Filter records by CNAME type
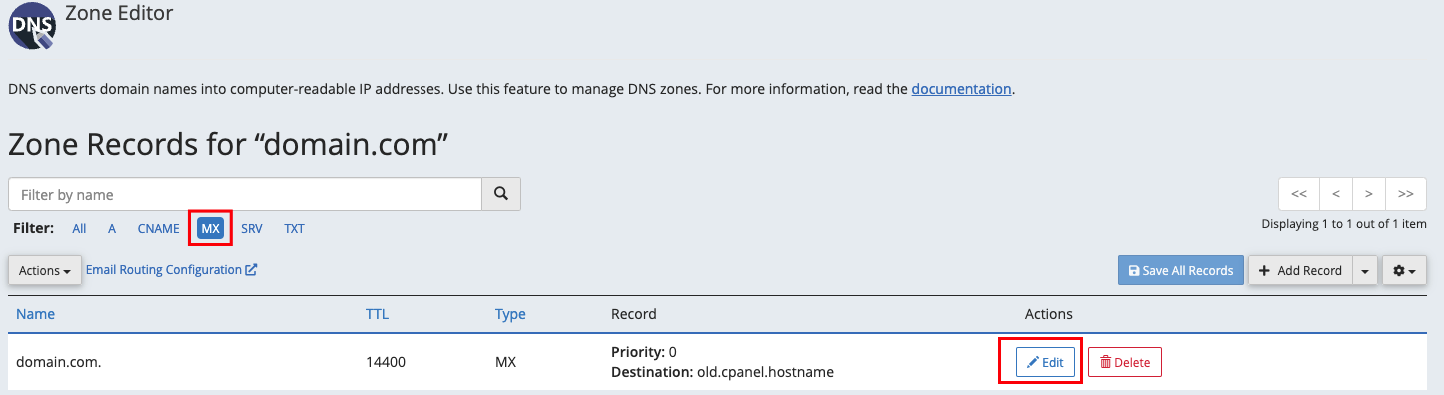The width and height of the screenshot is (1444, 395). pyautogui.click(x=158, y=228)
